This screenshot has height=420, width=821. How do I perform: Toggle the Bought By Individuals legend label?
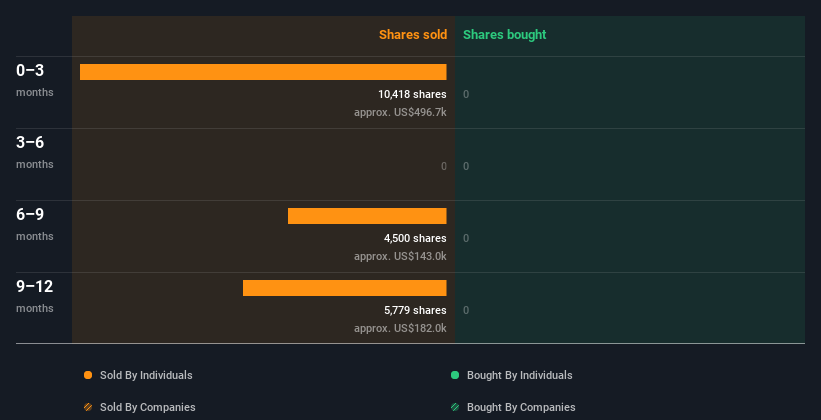point(519,376)
